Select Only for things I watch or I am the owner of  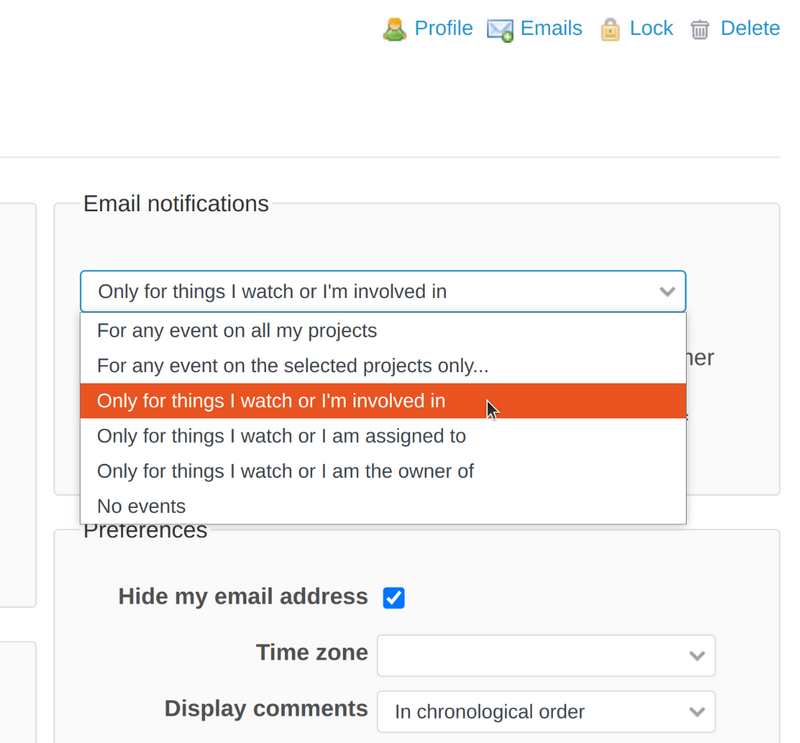(x=284, y=471)
